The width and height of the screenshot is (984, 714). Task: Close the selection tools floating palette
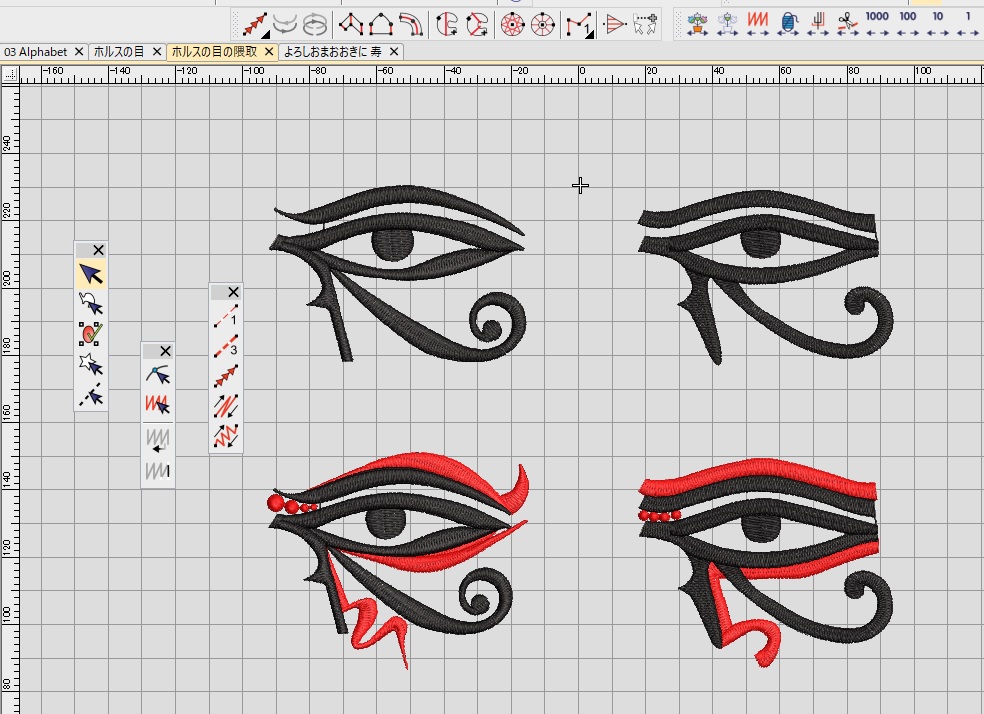click(x=99, y=250)
